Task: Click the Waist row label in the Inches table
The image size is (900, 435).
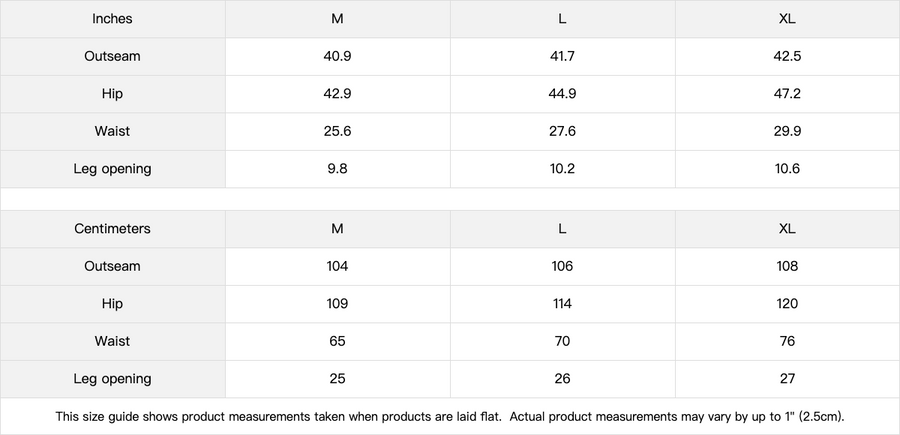Action: [112, 132]
